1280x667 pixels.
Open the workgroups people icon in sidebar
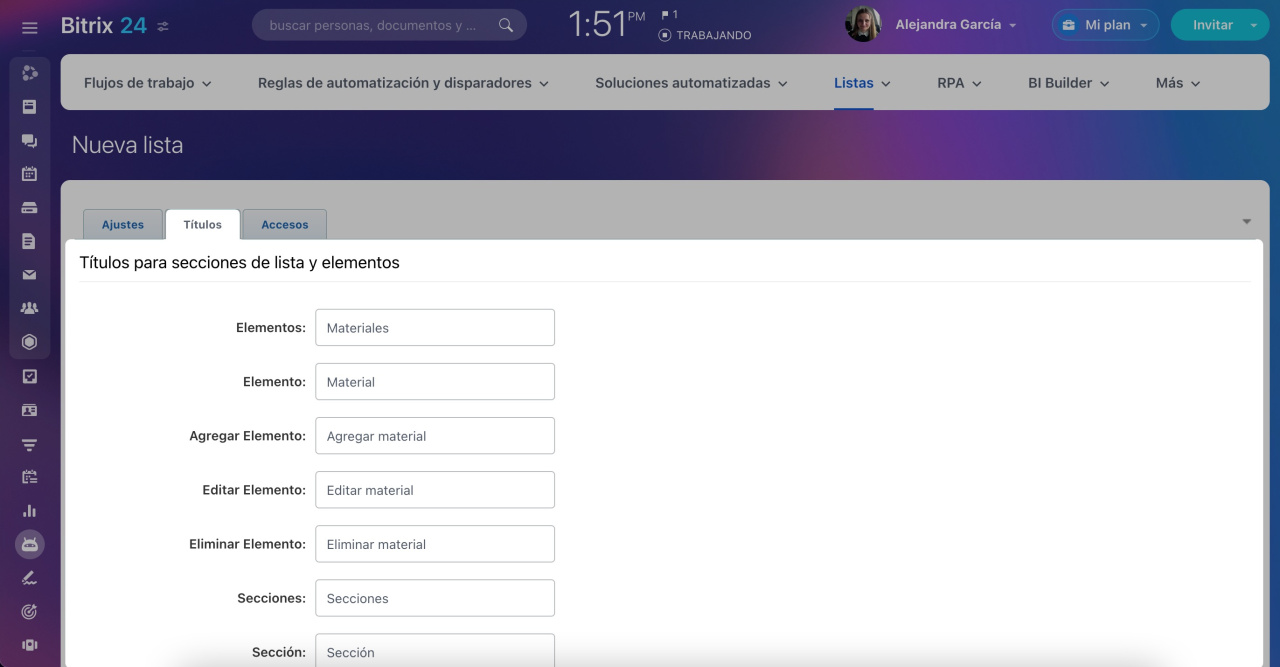click(x=29, y=308)
